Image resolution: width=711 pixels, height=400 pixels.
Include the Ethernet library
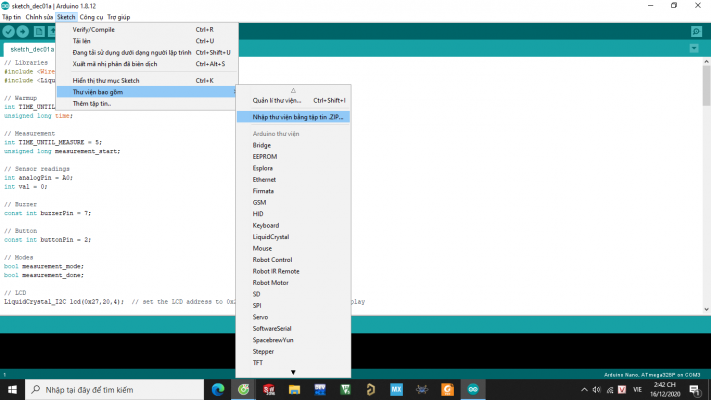pos(293,180)
